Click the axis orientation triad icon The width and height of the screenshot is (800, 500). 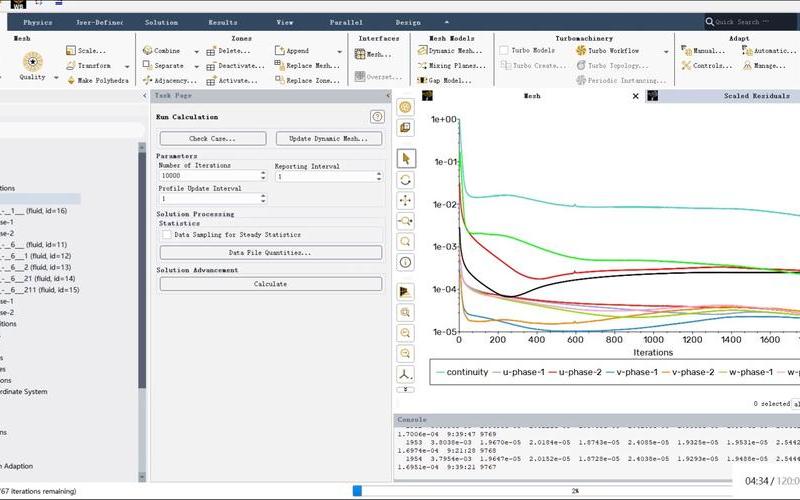pos(406,374)
